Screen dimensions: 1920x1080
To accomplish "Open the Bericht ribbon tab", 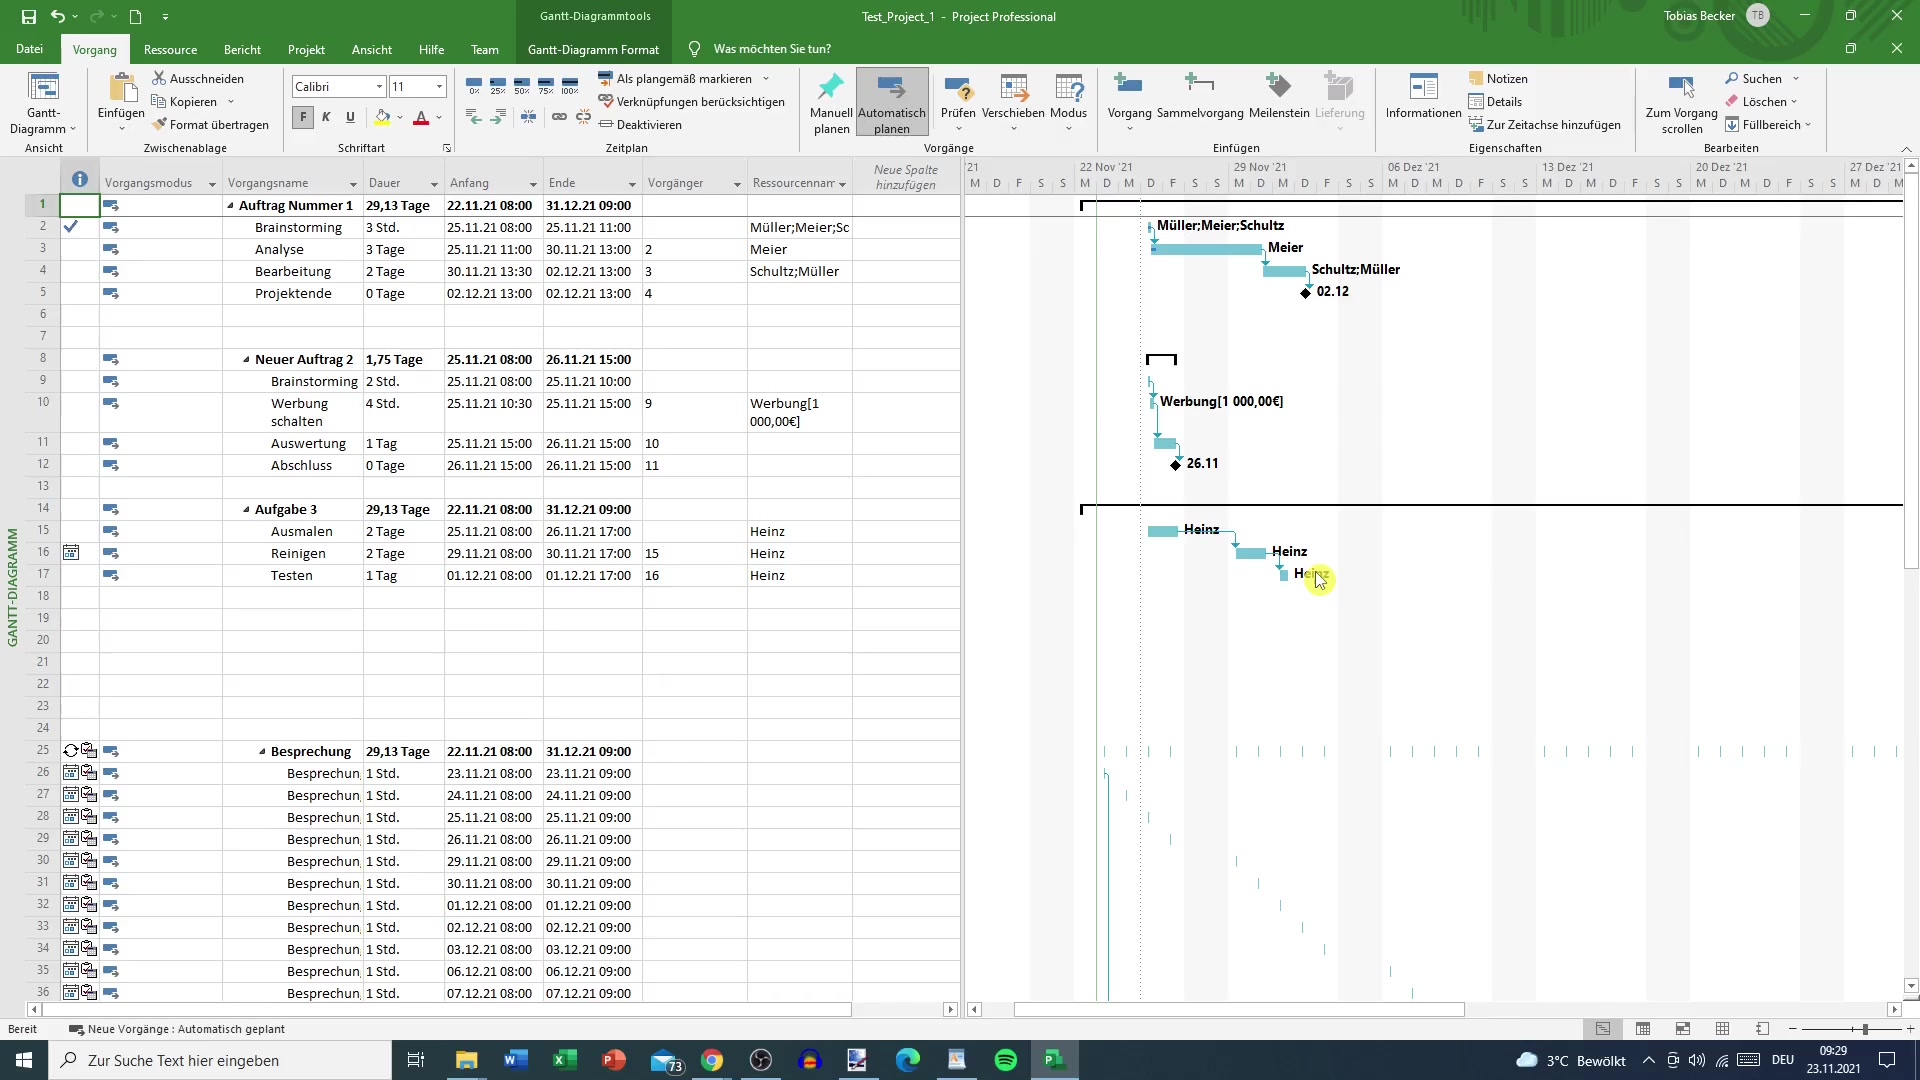I will coord(242,49).
